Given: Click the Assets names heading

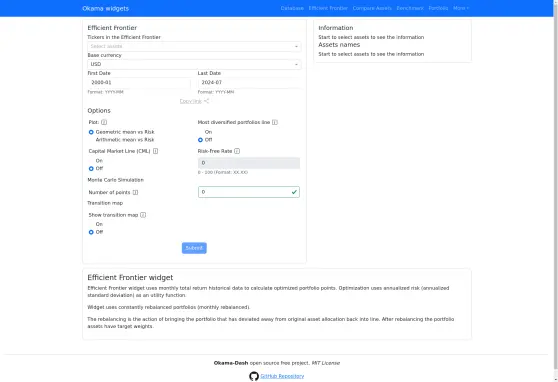Looking at the screenshot, I should [x=339, y=45].
